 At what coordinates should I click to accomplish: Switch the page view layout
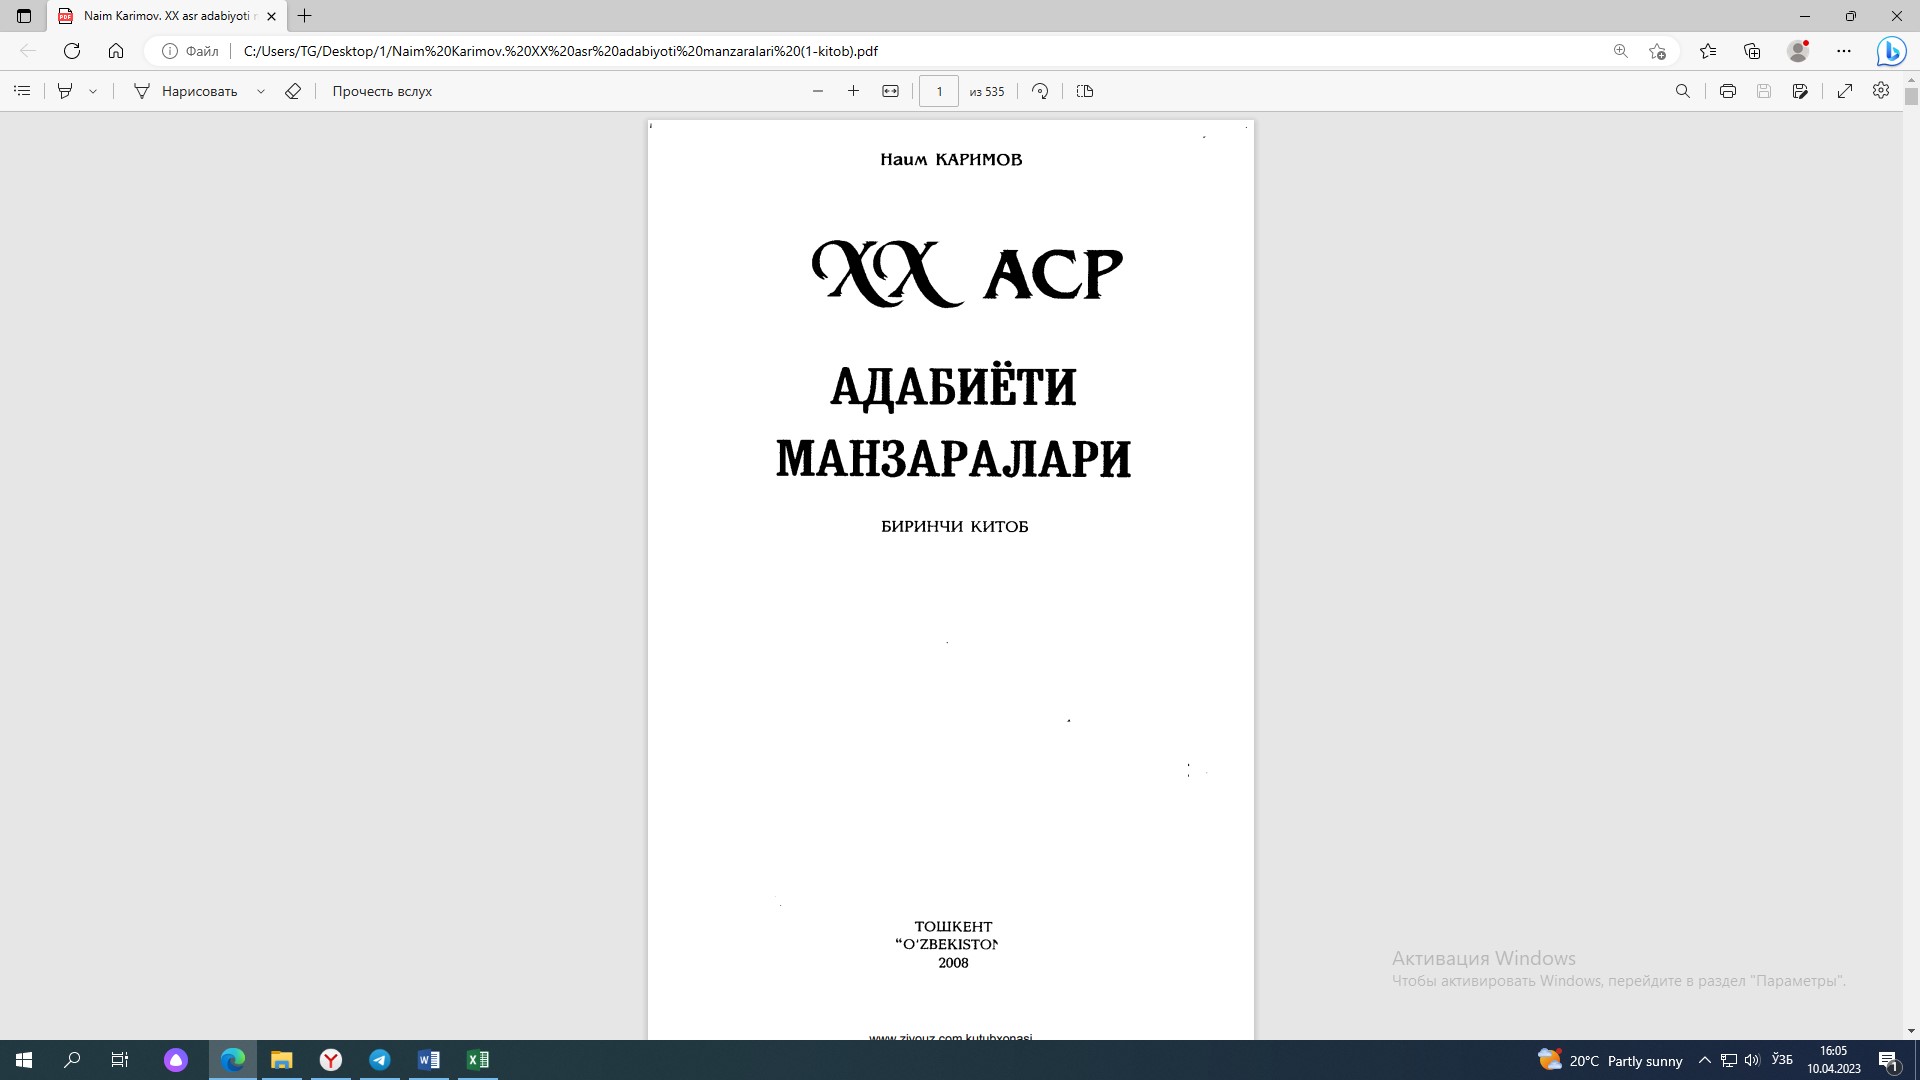pos(1085,91)
